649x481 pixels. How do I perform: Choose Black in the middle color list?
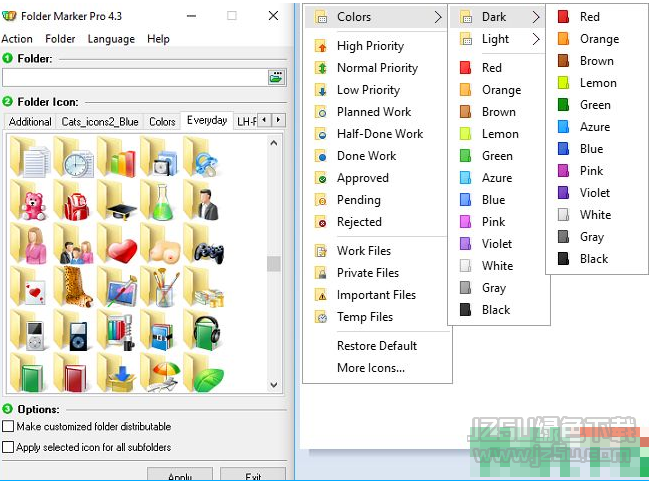[498, 310]
